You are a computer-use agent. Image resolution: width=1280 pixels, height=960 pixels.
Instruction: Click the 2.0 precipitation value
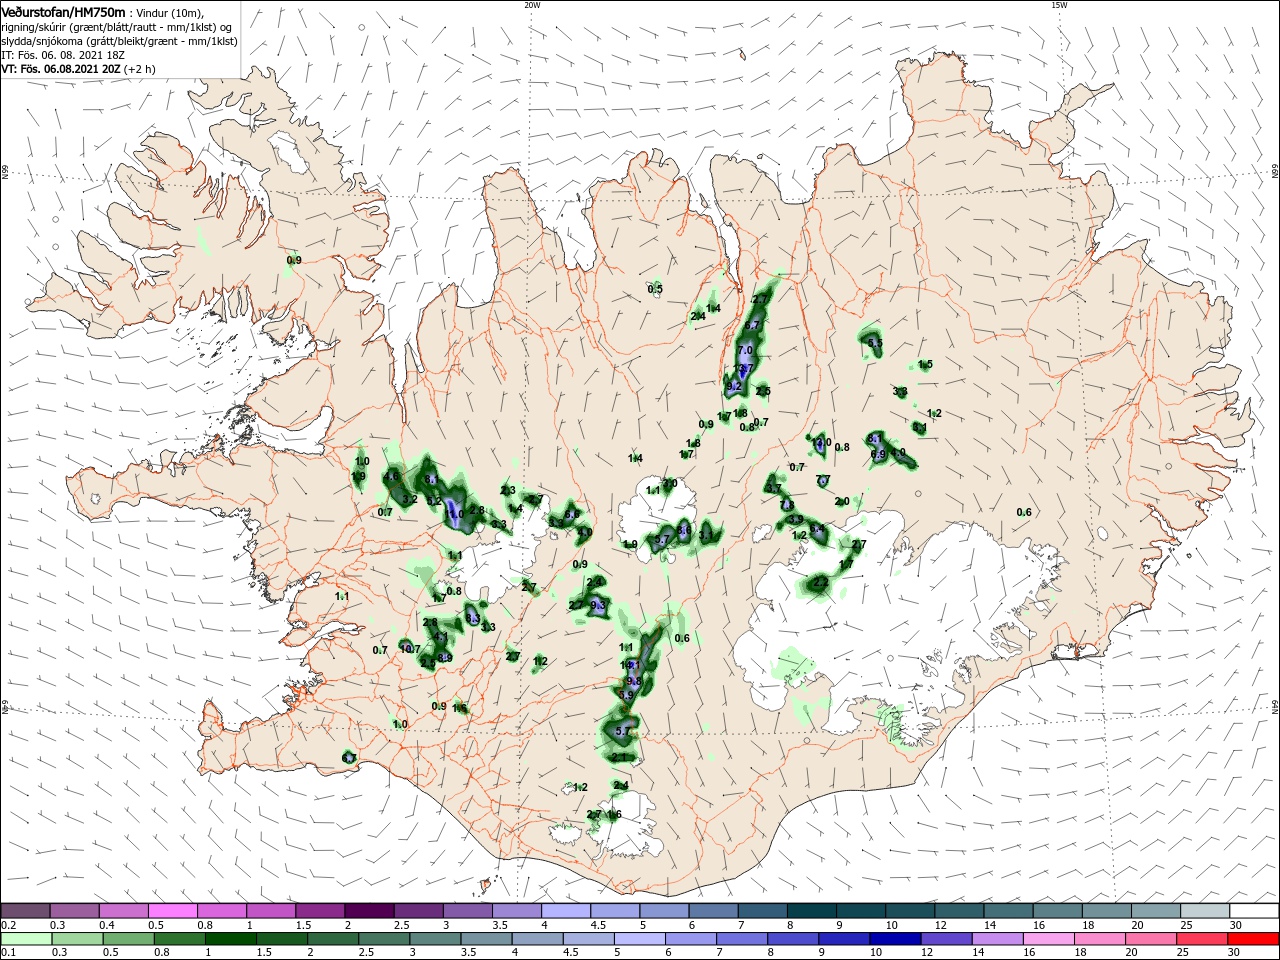(x=842, y=502)
